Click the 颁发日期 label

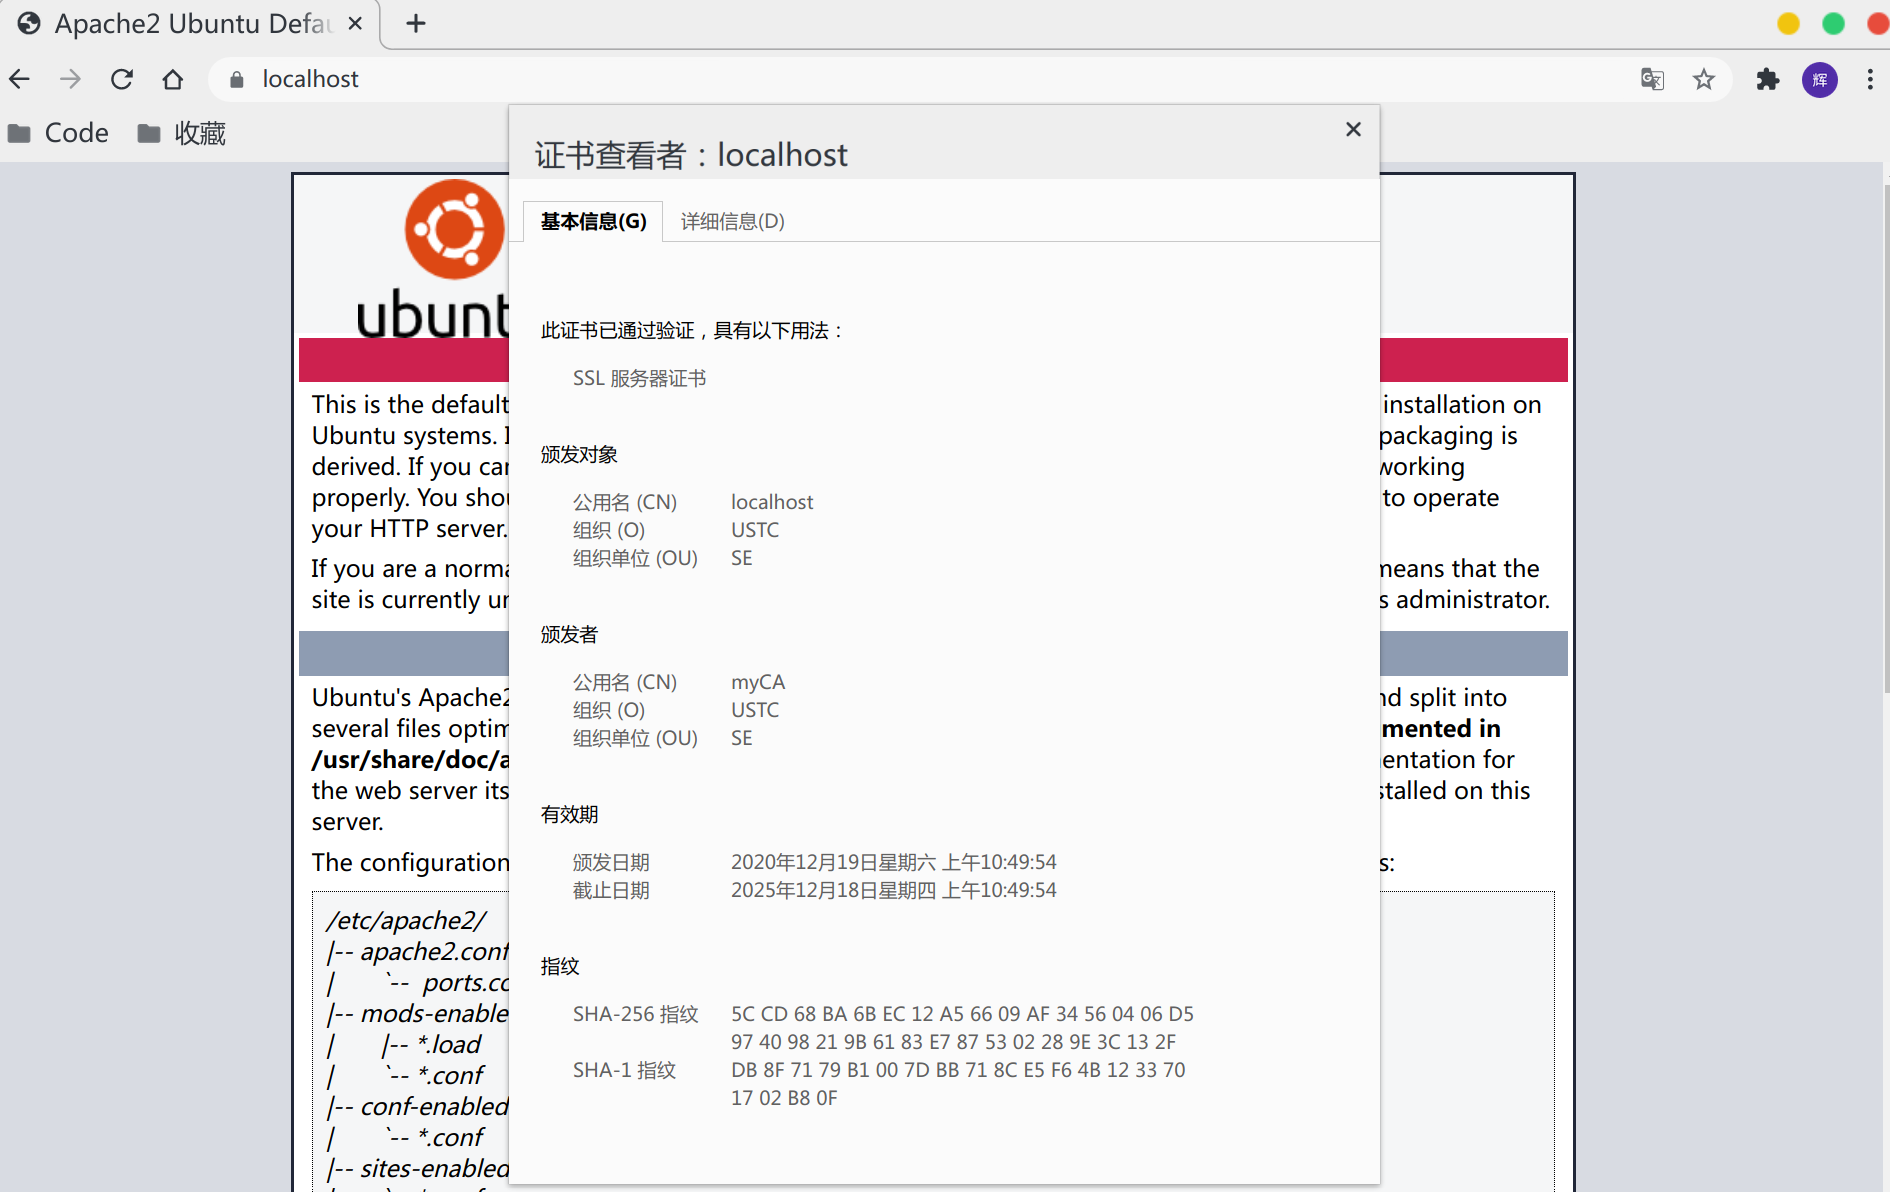pos(611,862)
